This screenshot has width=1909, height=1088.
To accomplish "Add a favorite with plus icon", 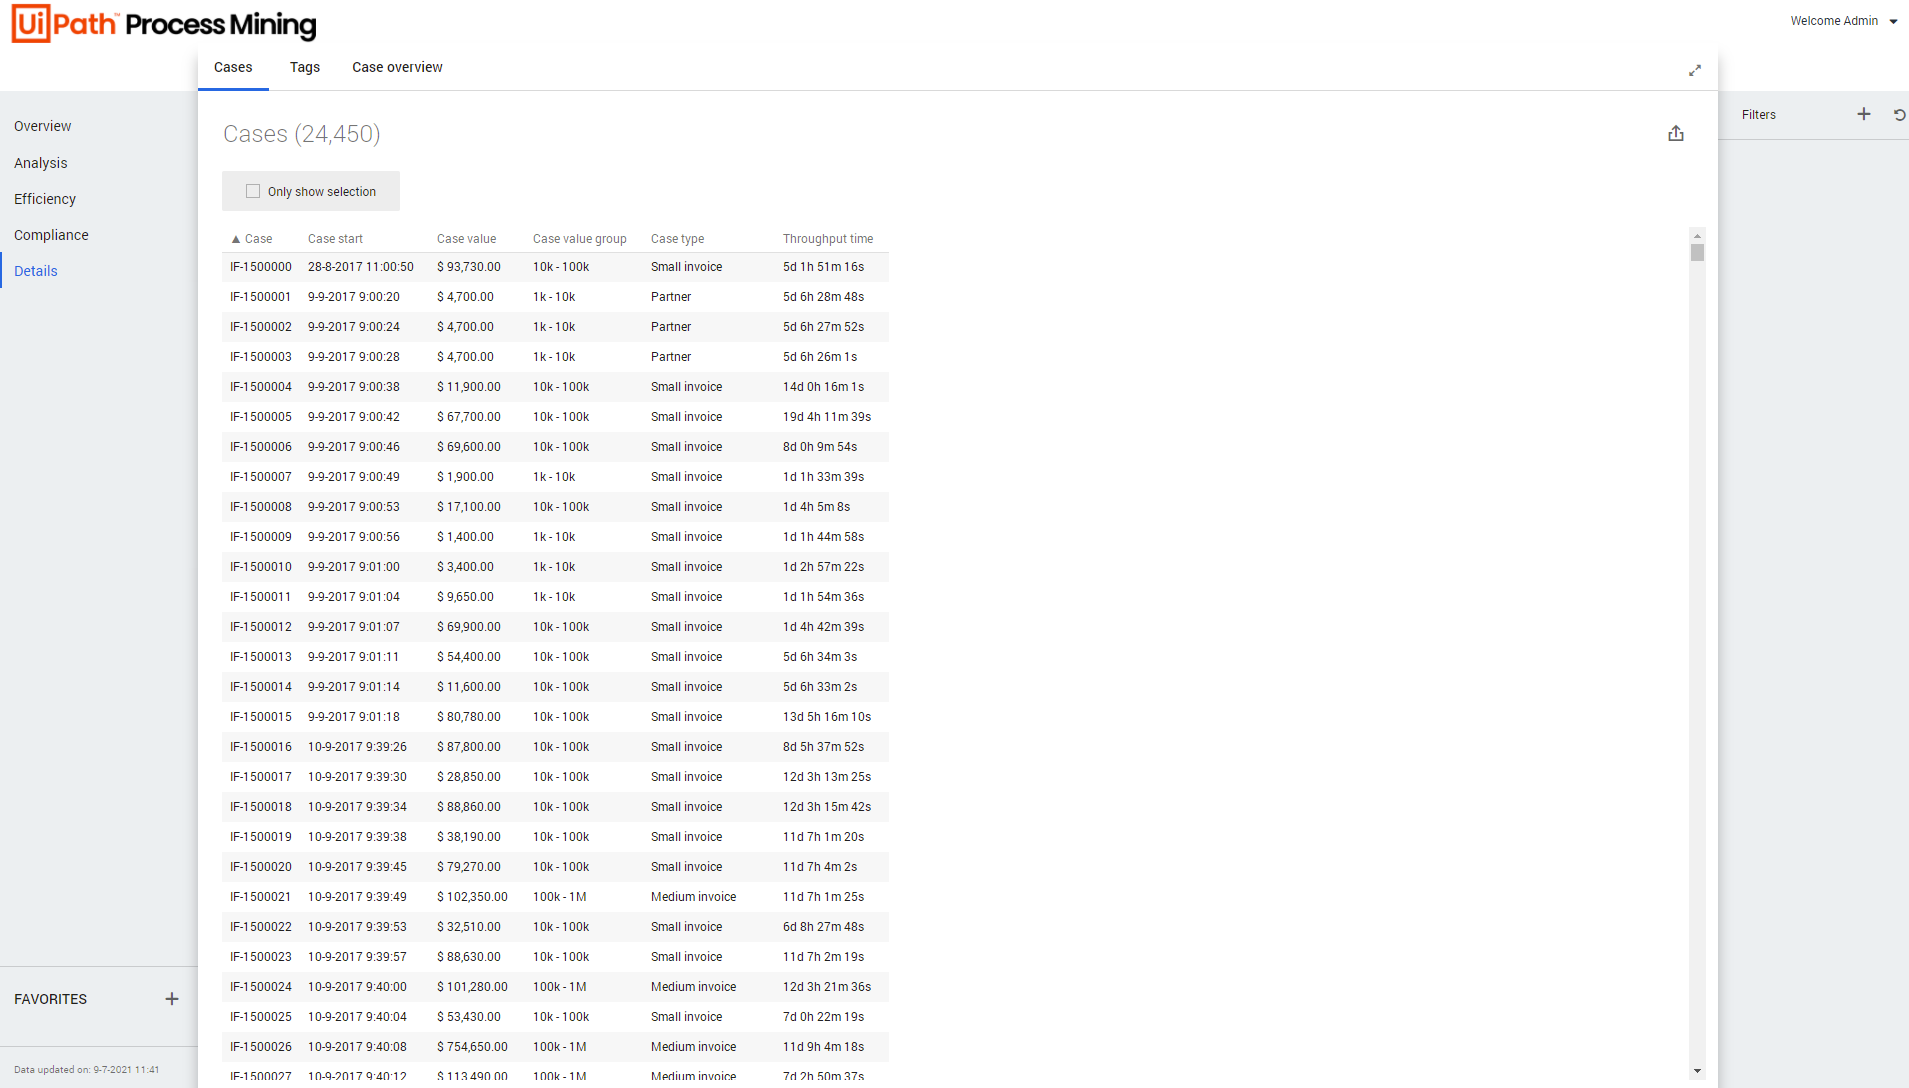I will tap(172, 999).
